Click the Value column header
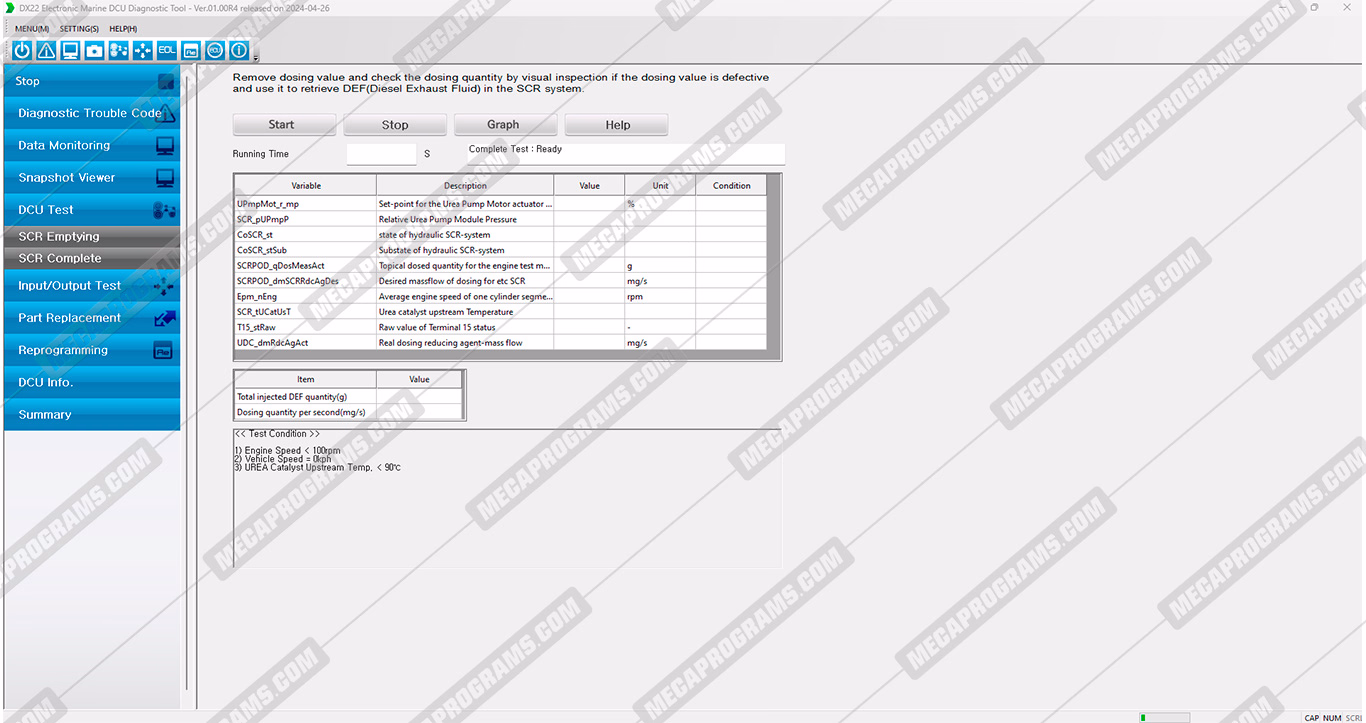 589,185
